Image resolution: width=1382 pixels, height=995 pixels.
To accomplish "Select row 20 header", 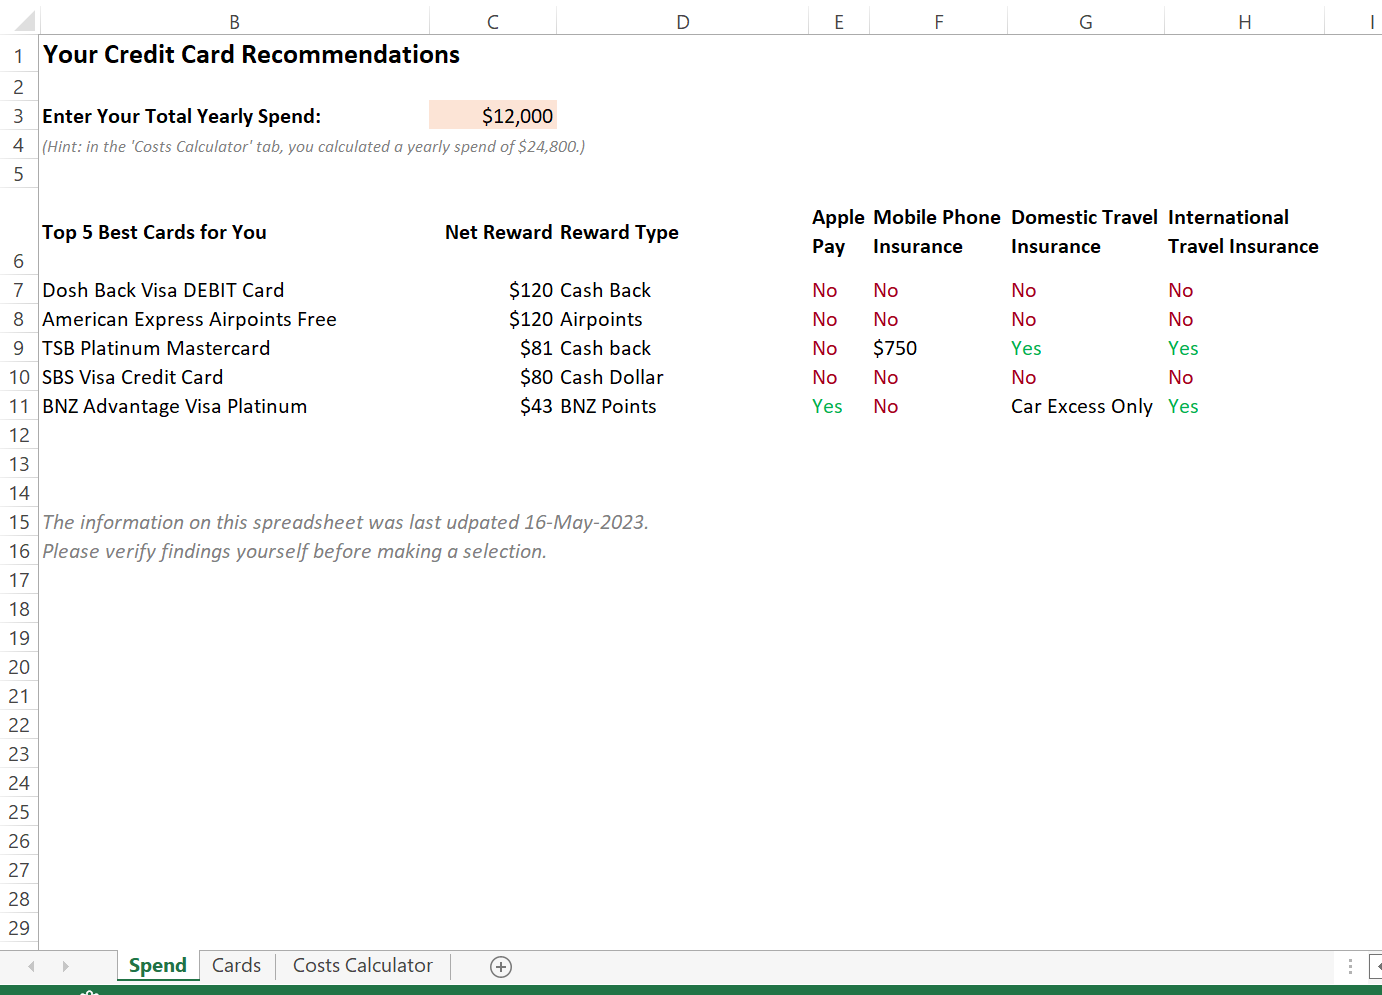I will [19, 667].
